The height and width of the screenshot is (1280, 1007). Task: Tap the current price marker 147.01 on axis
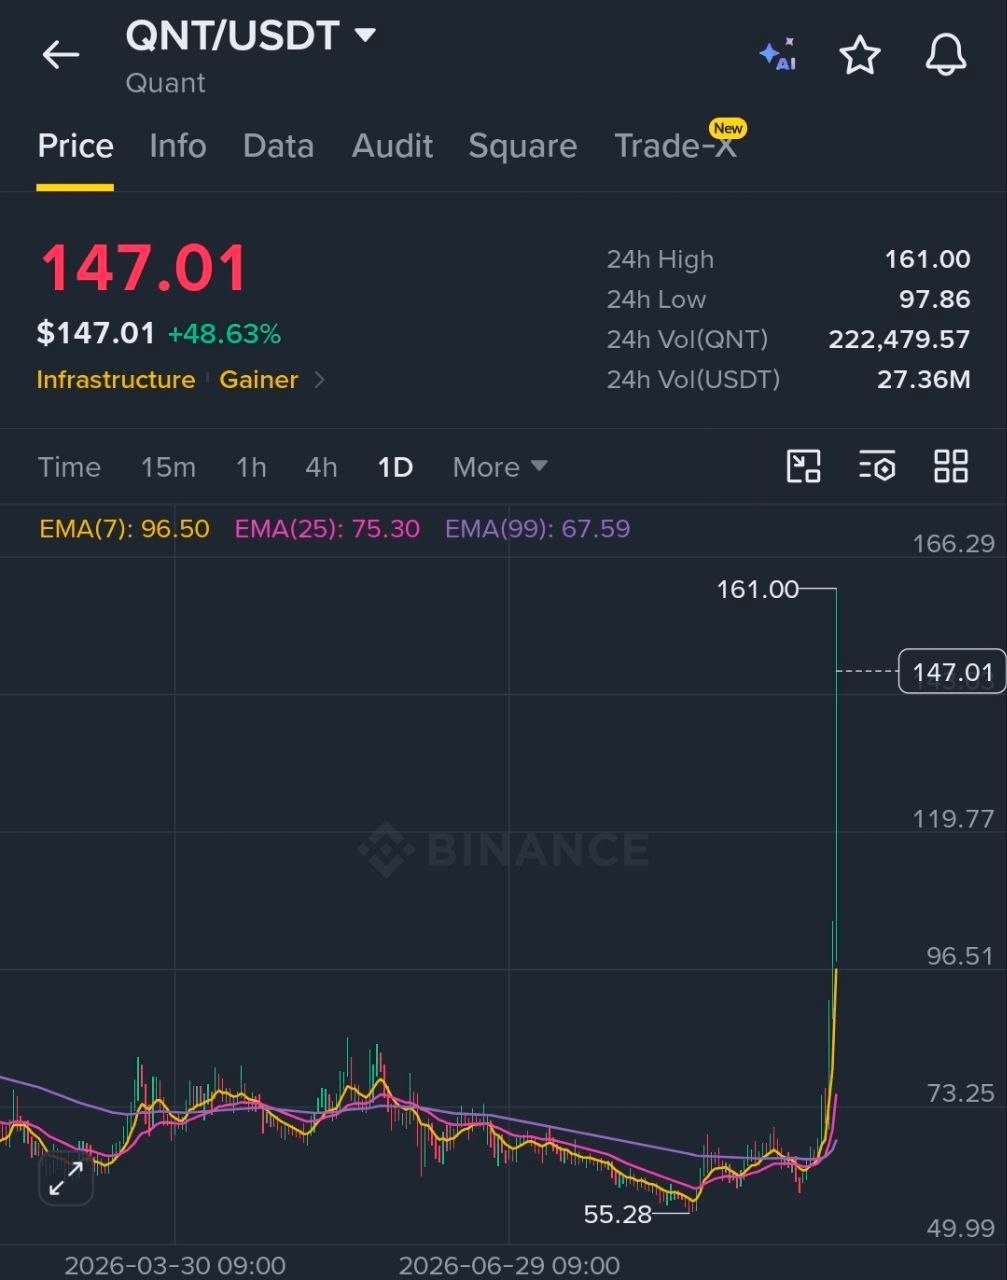952,671
